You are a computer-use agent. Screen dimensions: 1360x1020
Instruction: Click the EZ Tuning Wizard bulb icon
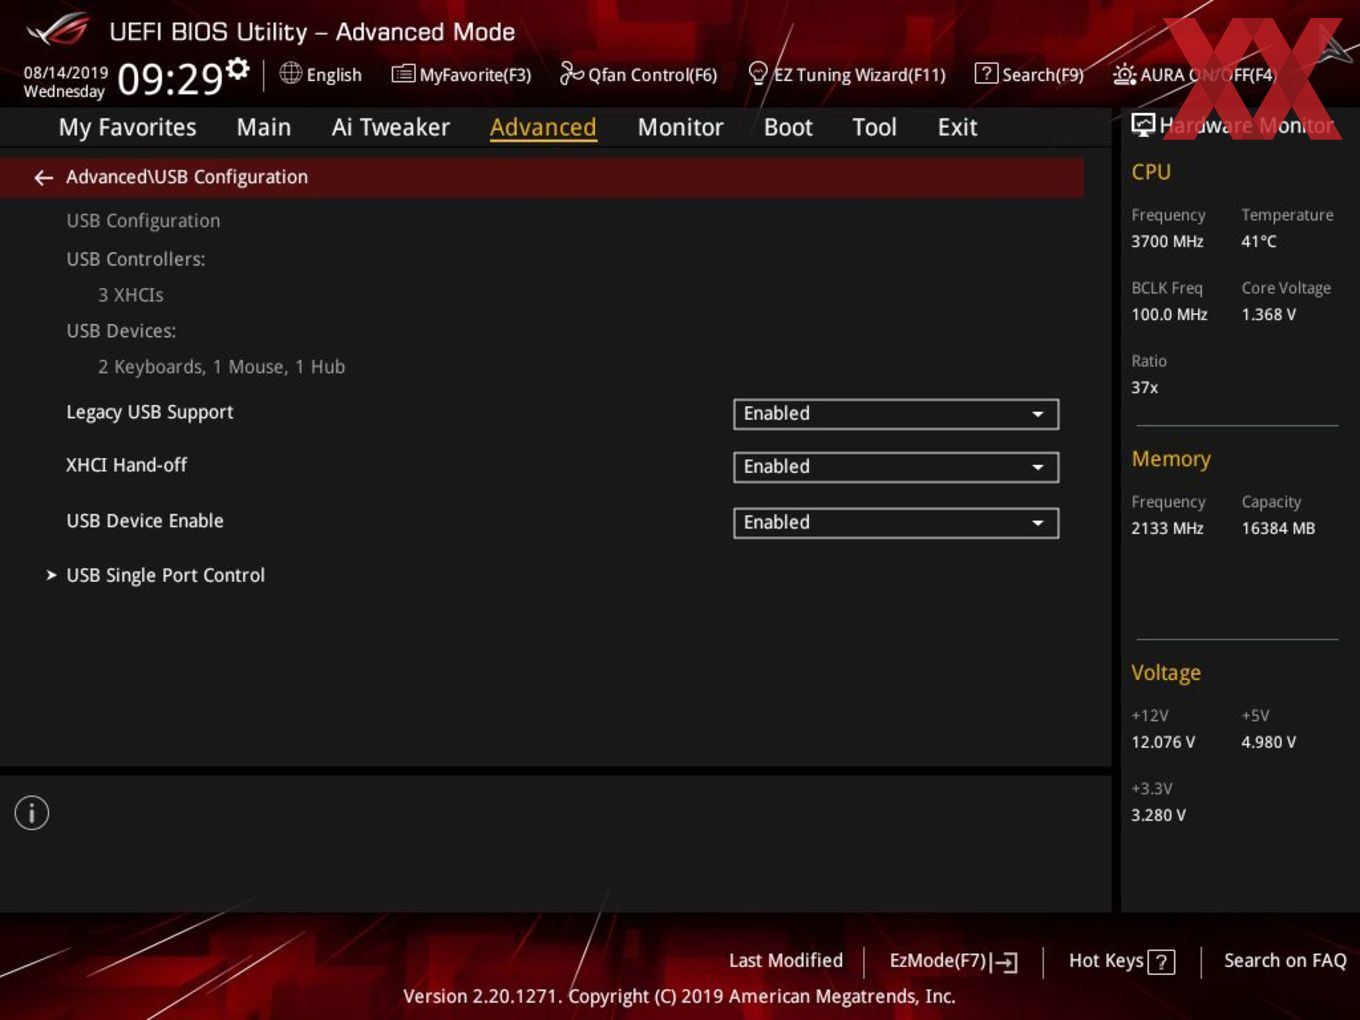758,73
